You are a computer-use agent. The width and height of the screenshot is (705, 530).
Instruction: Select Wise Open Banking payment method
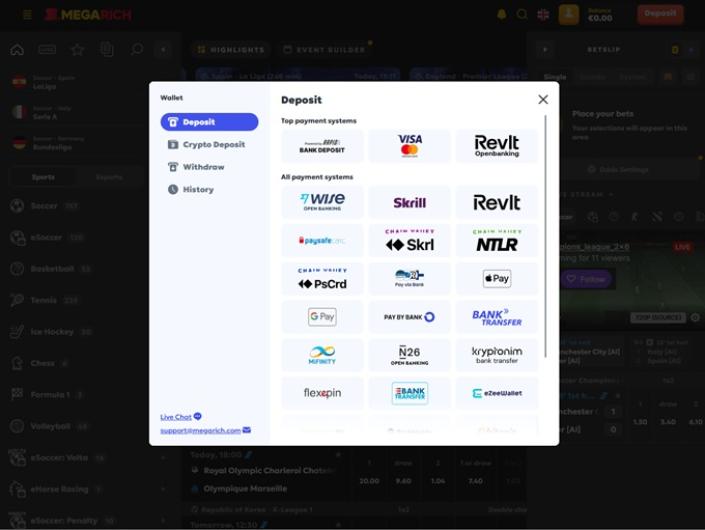(x=322, y=203)
